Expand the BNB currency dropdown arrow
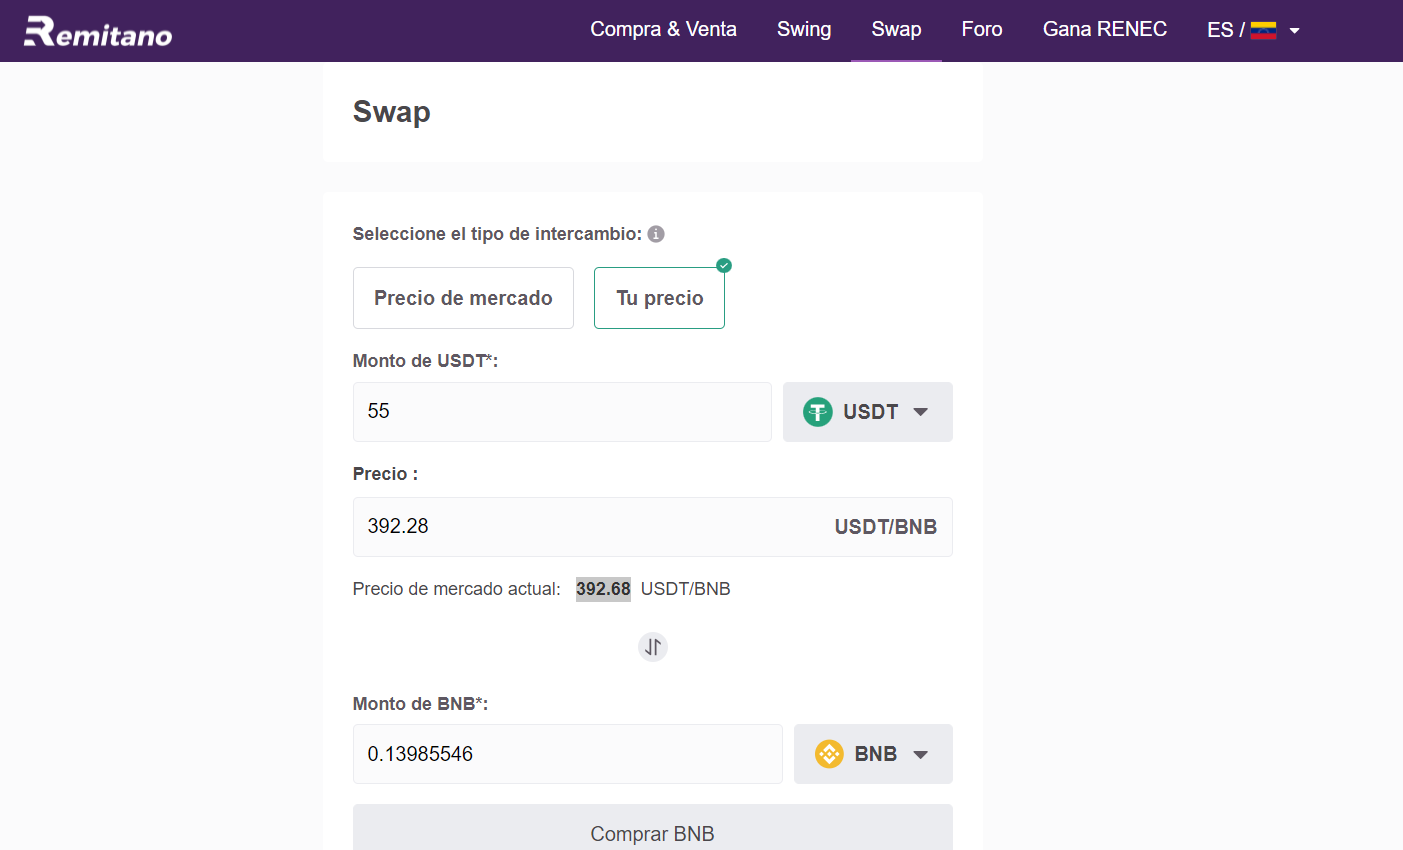Screen dimensions: 1403x850 [x=921, y=754]
